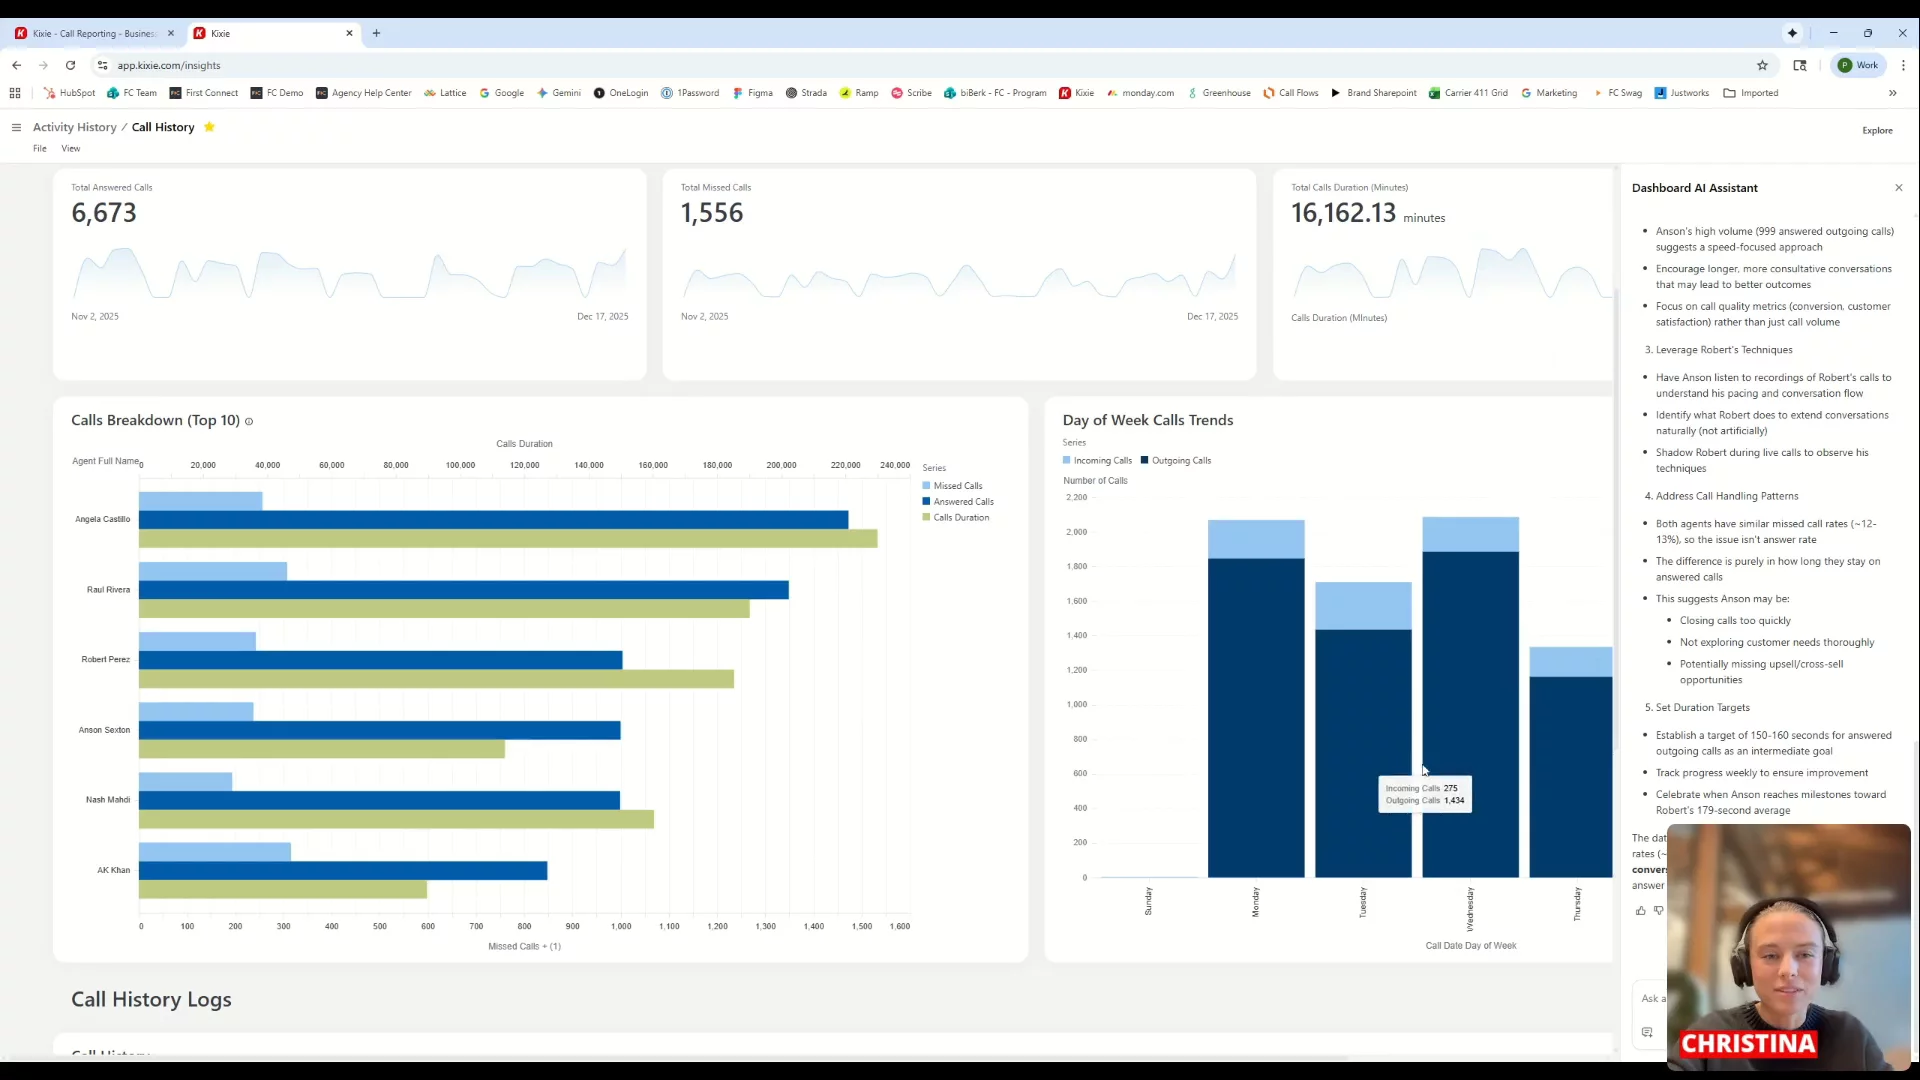
Task: Click the Ask assistant input field
Action: 1652,998
